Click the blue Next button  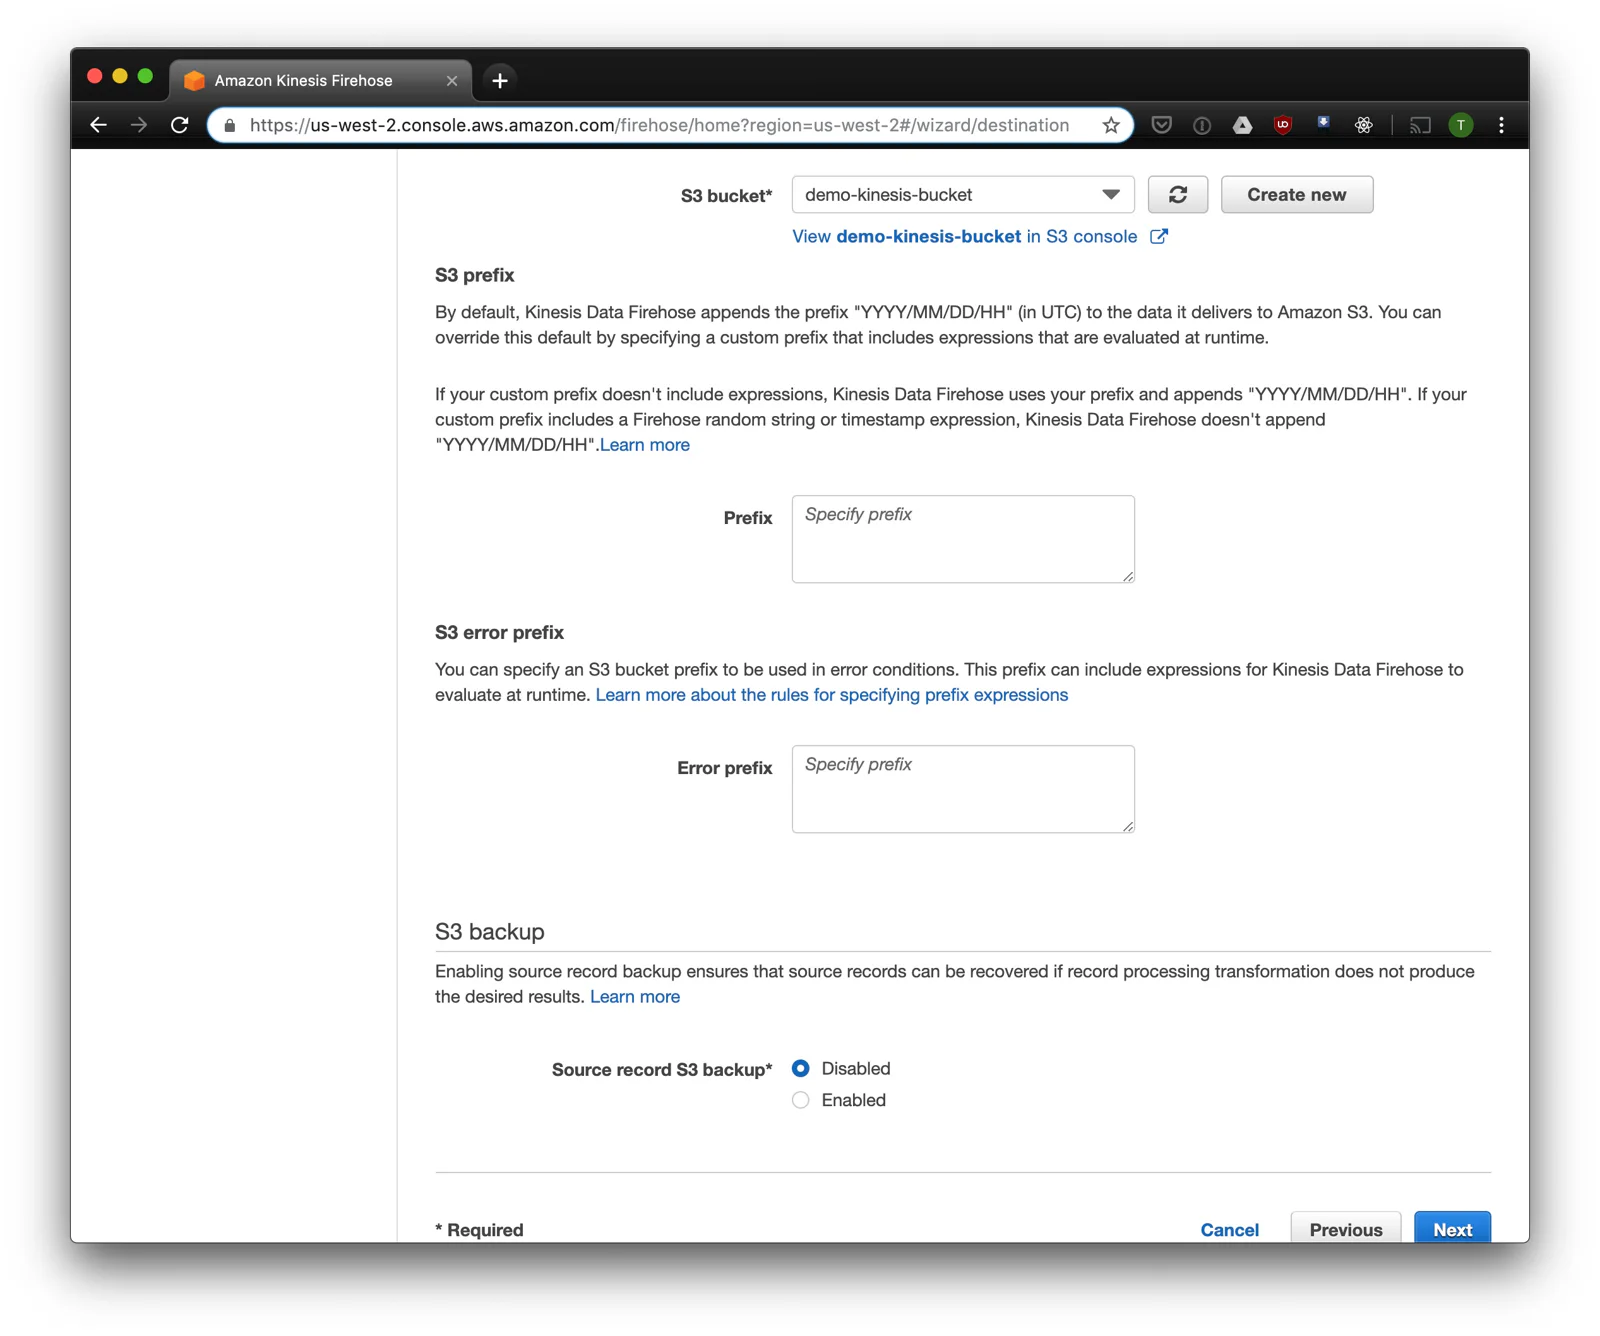[1452, 1228]
